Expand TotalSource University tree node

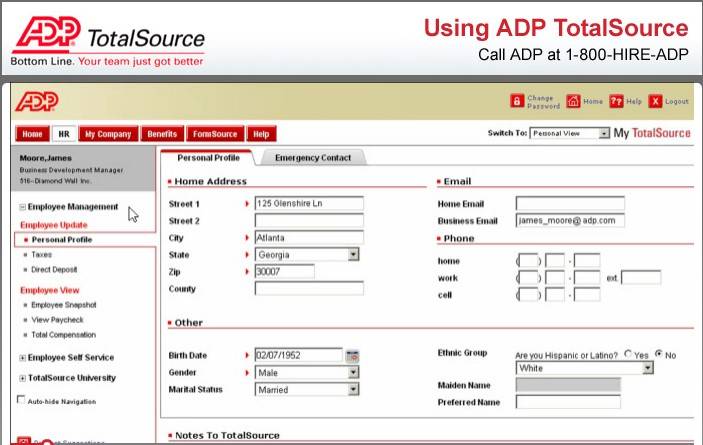click(23, 378)
